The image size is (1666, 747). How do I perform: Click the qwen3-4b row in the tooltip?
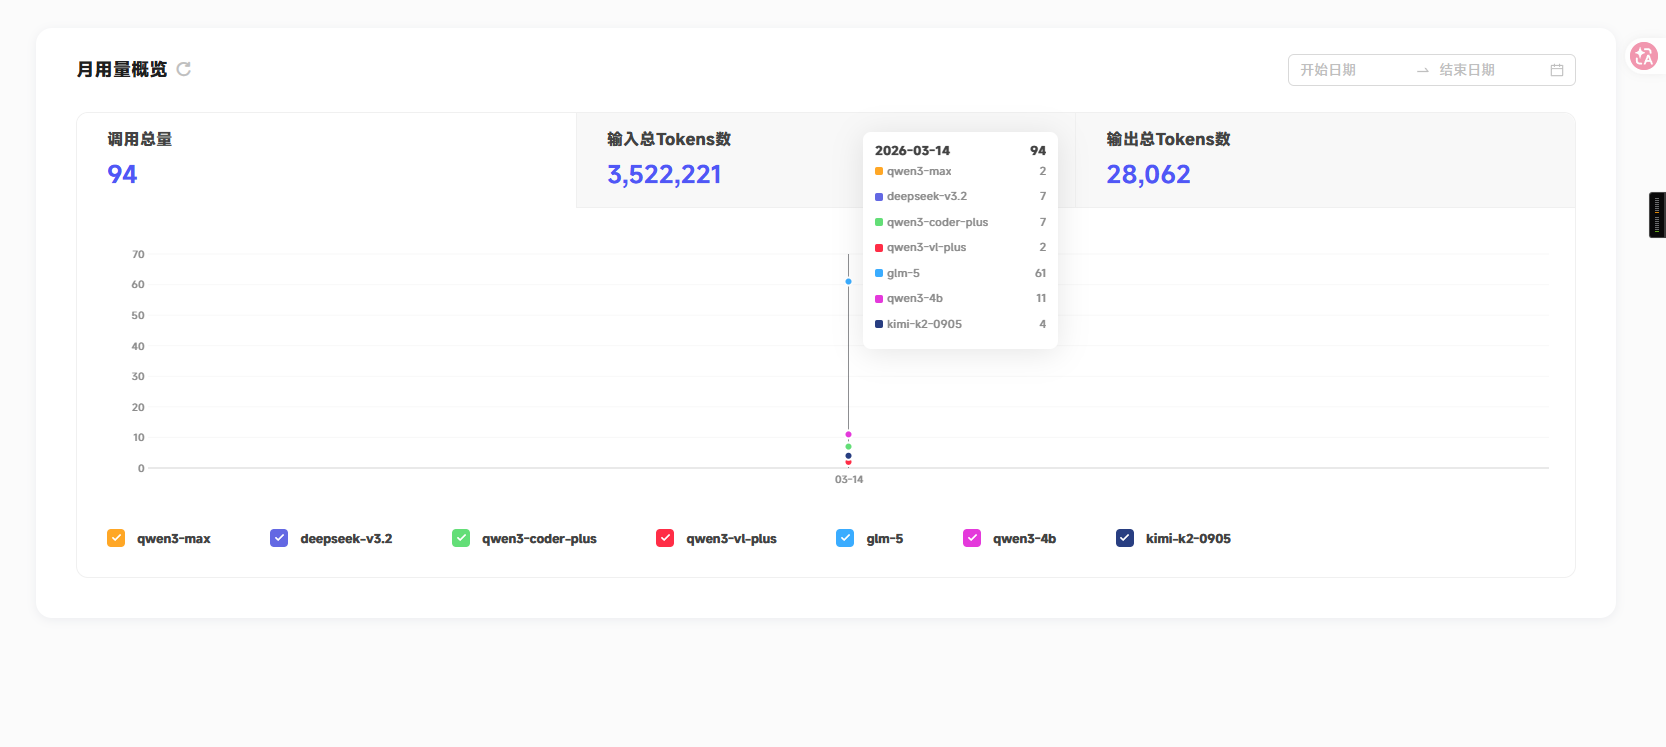pyautogui.click(x=960, y=299)
